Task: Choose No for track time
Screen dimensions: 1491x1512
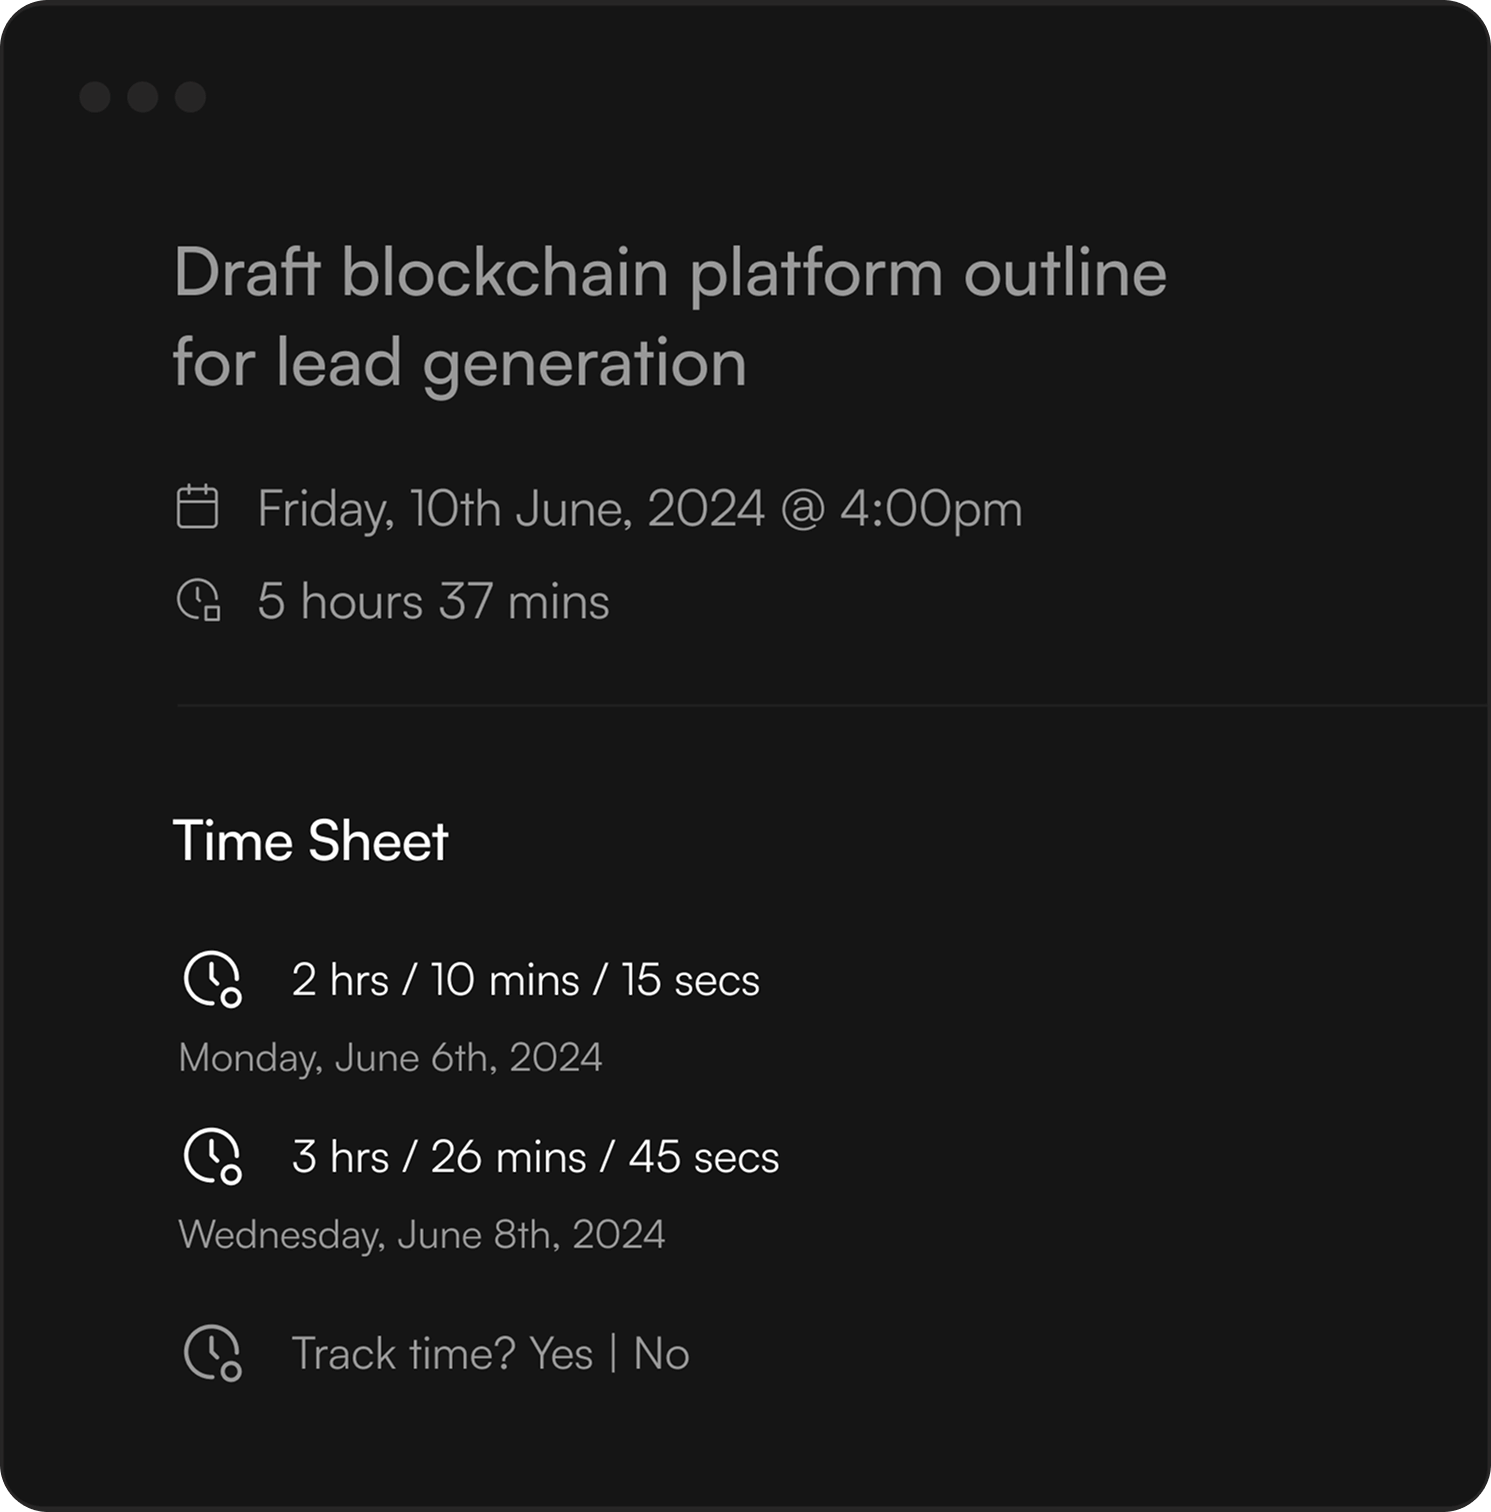Action: [661, 1354]
